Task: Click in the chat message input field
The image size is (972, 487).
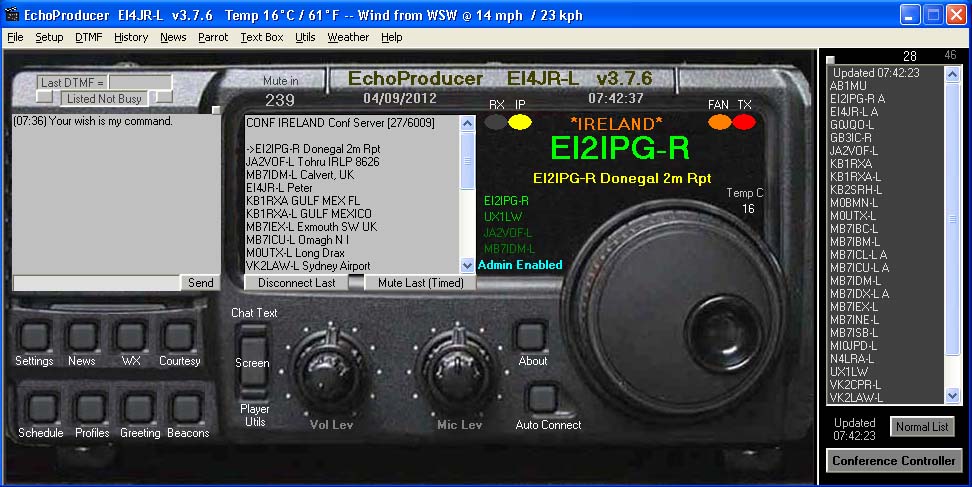Action: point(96,283)
